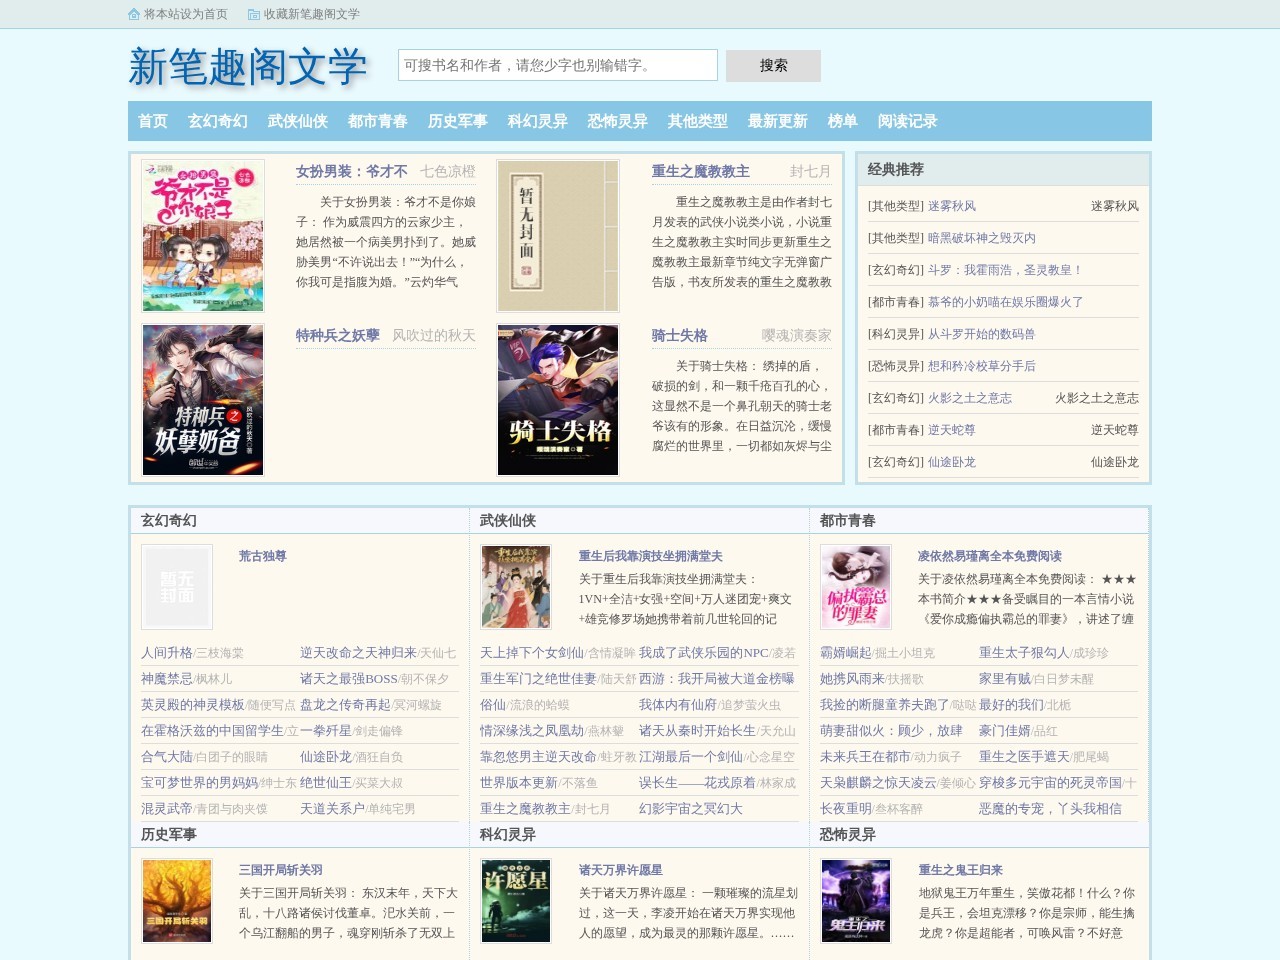Set this site as homepage link

pos(186,14)
